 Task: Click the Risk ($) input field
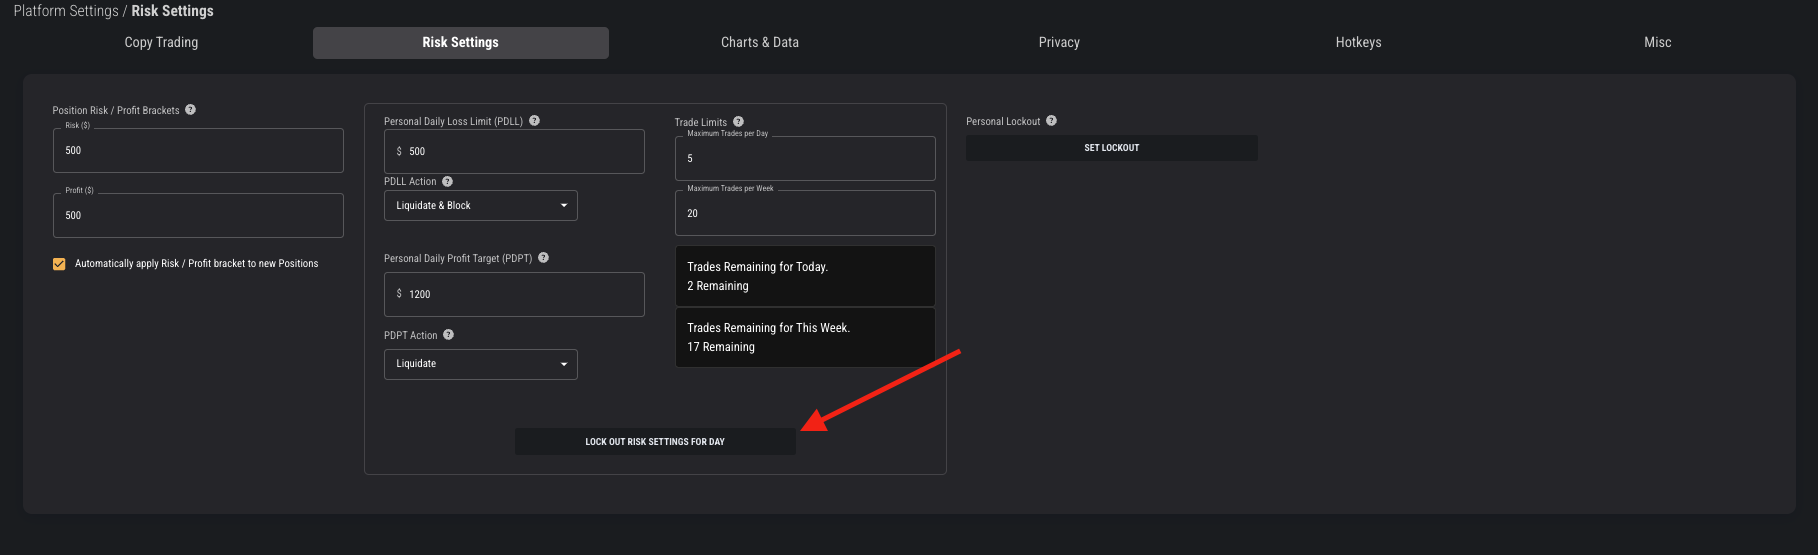(198, 151)
